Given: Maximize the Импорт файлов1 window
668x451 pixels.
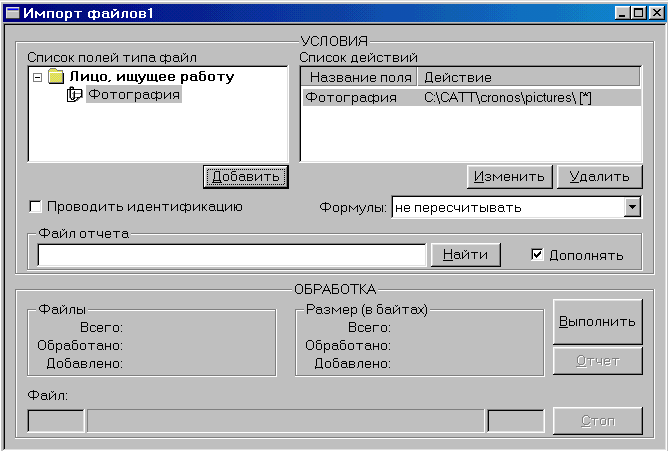Looking at the screenshot, I should [639, 13].
